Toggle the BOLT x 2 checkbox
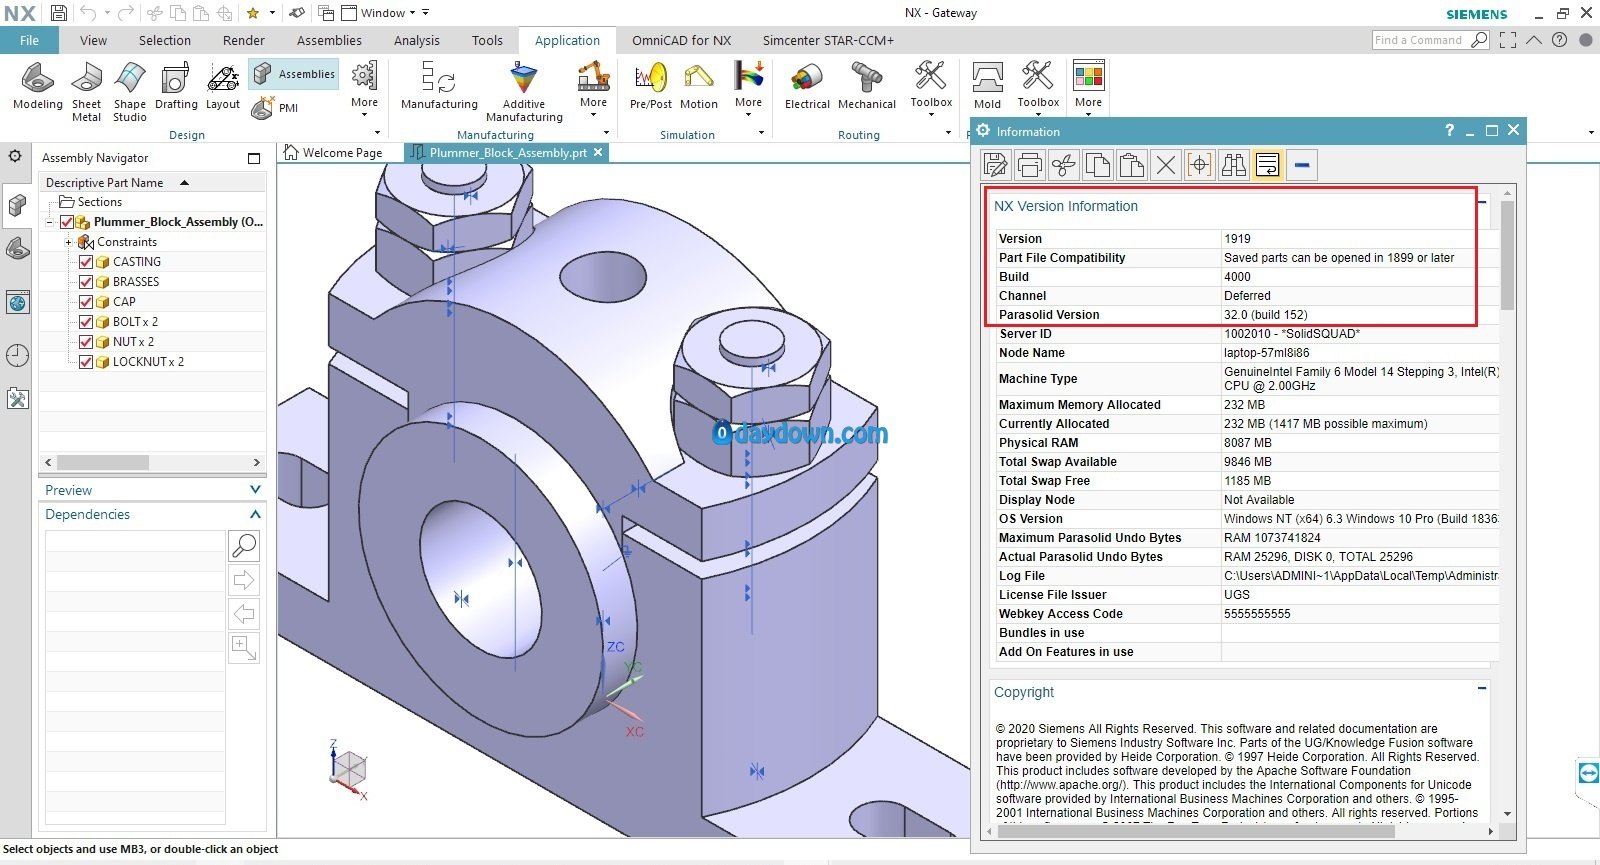 86,322
